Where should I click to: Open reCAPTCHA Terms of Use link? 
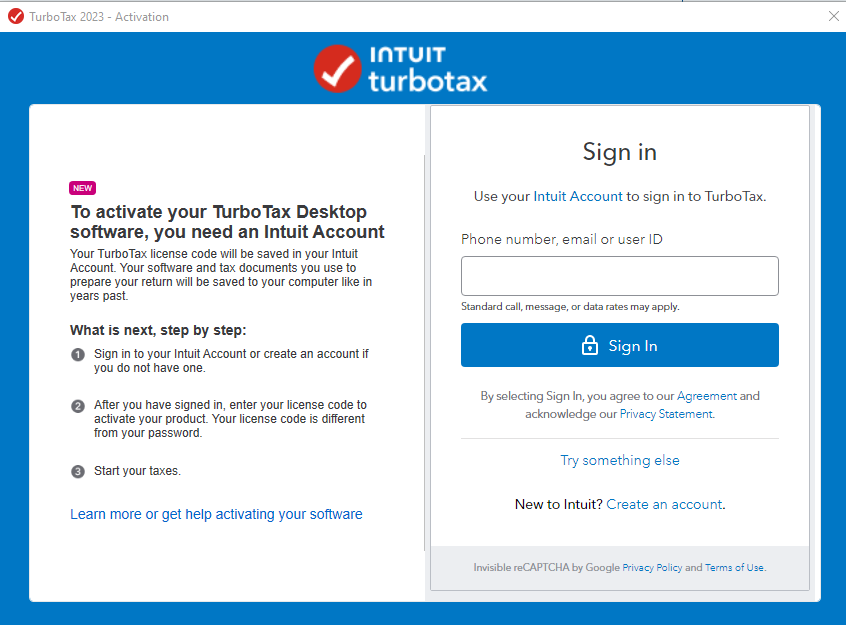[734, 567]
